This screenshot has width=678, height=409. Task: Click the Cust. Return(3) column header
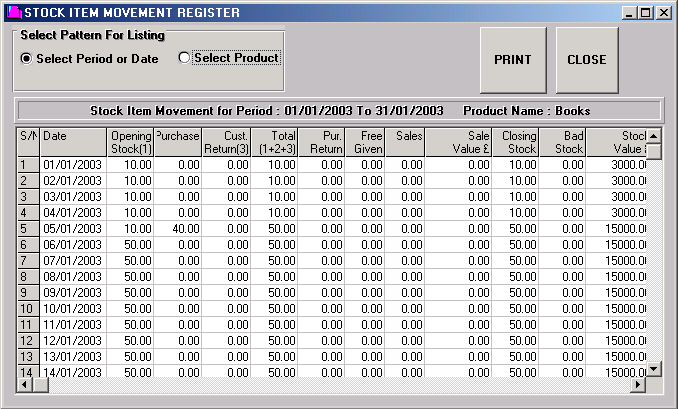pyautogui.click(x=226, y=142)
